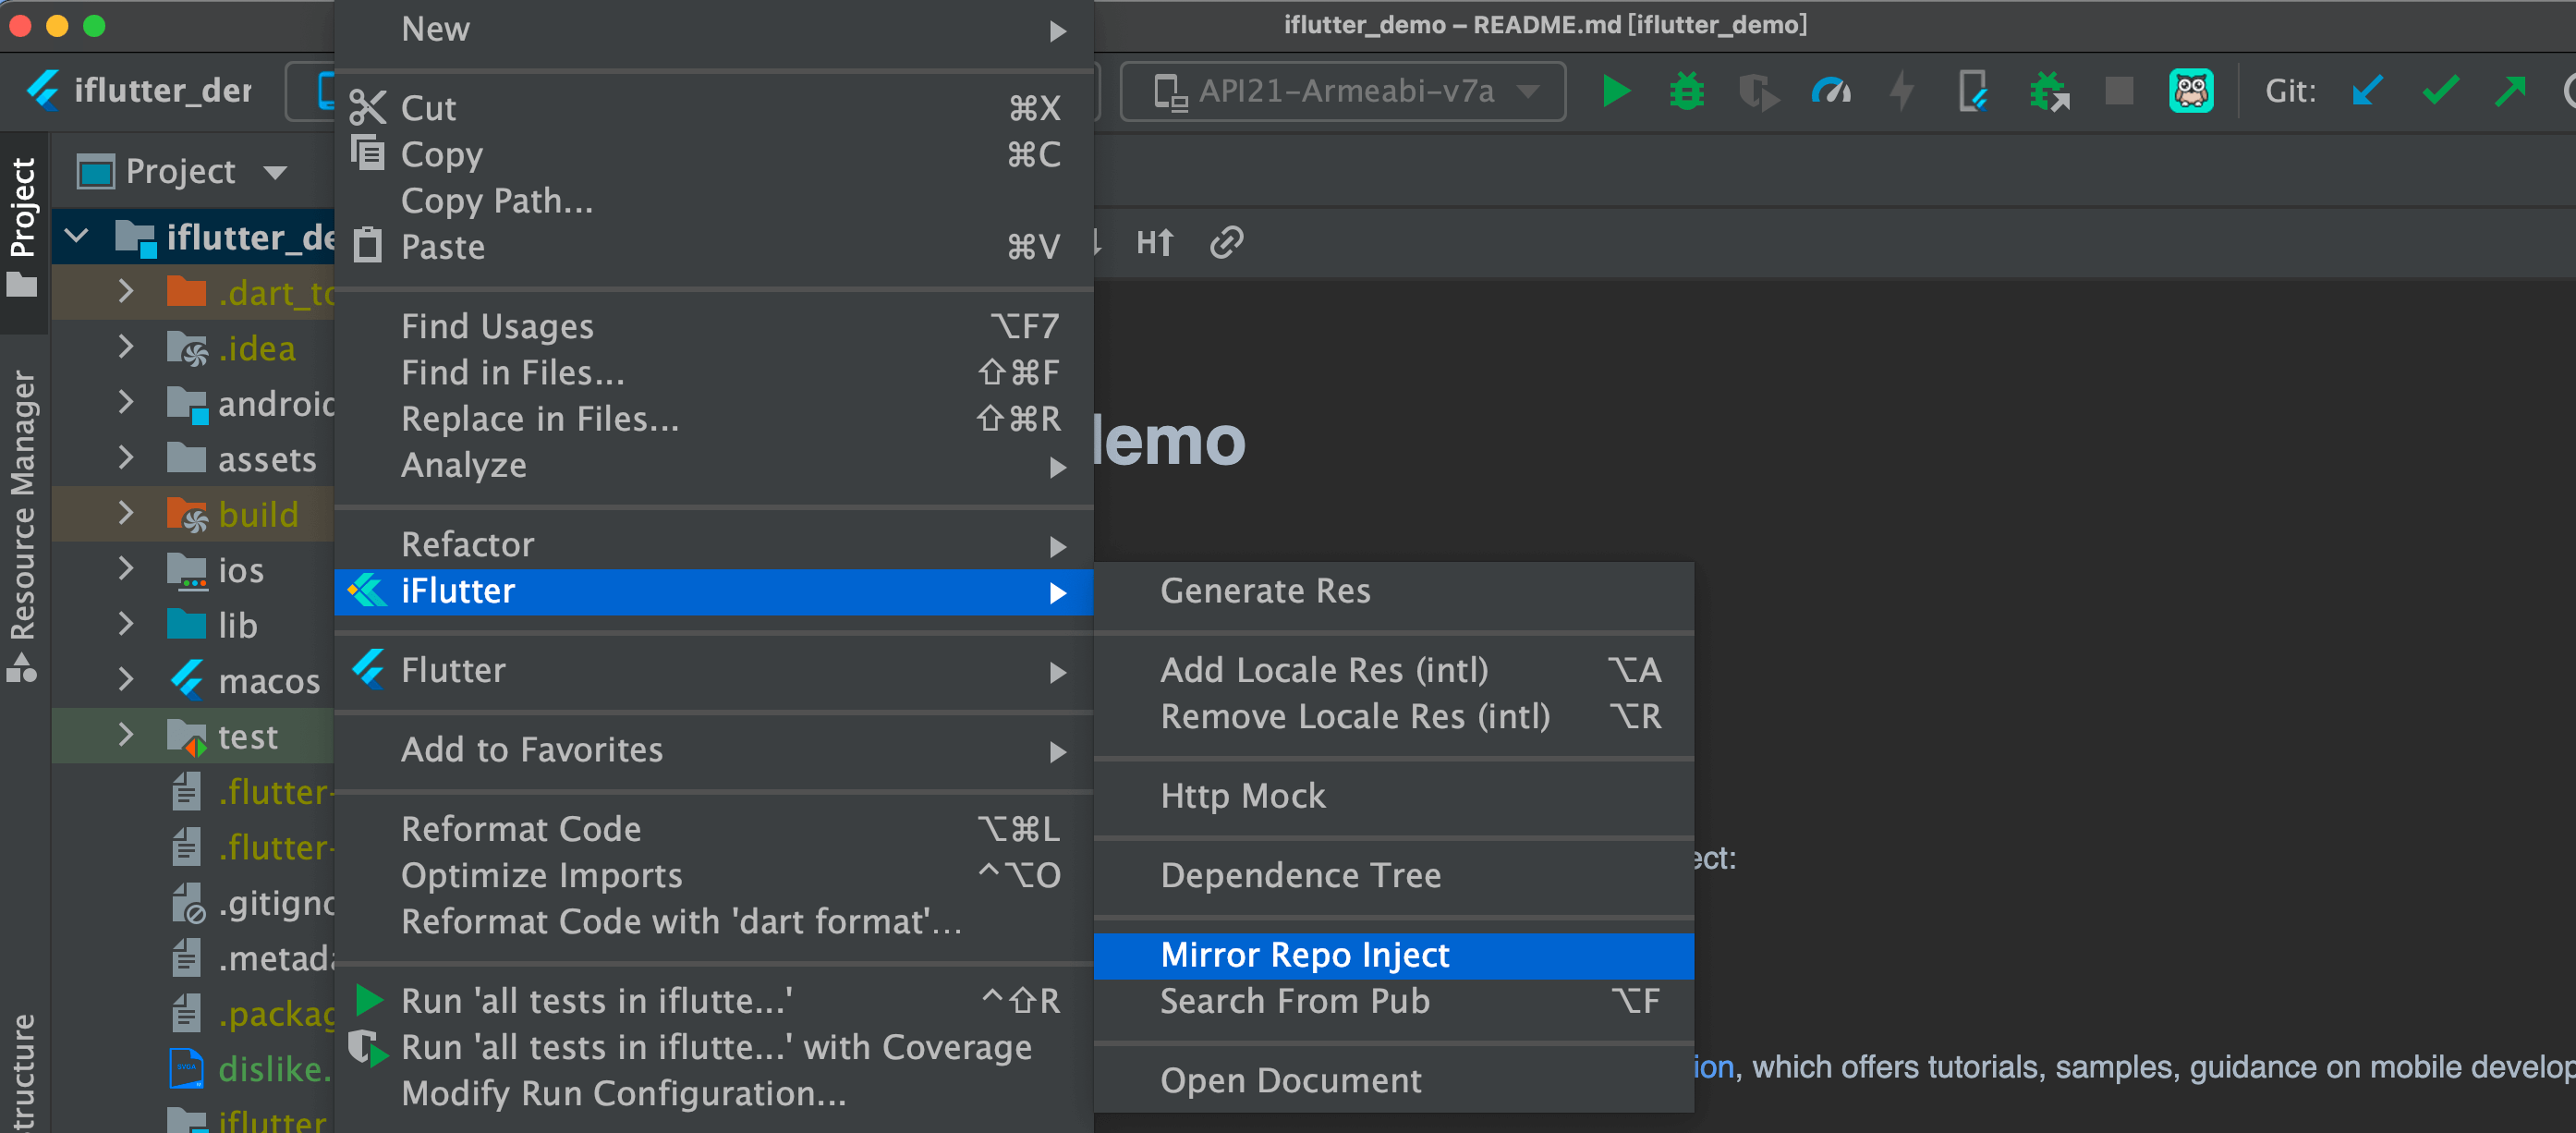
Task: Expand the Refactor submenu
Action: coord(714,544)
